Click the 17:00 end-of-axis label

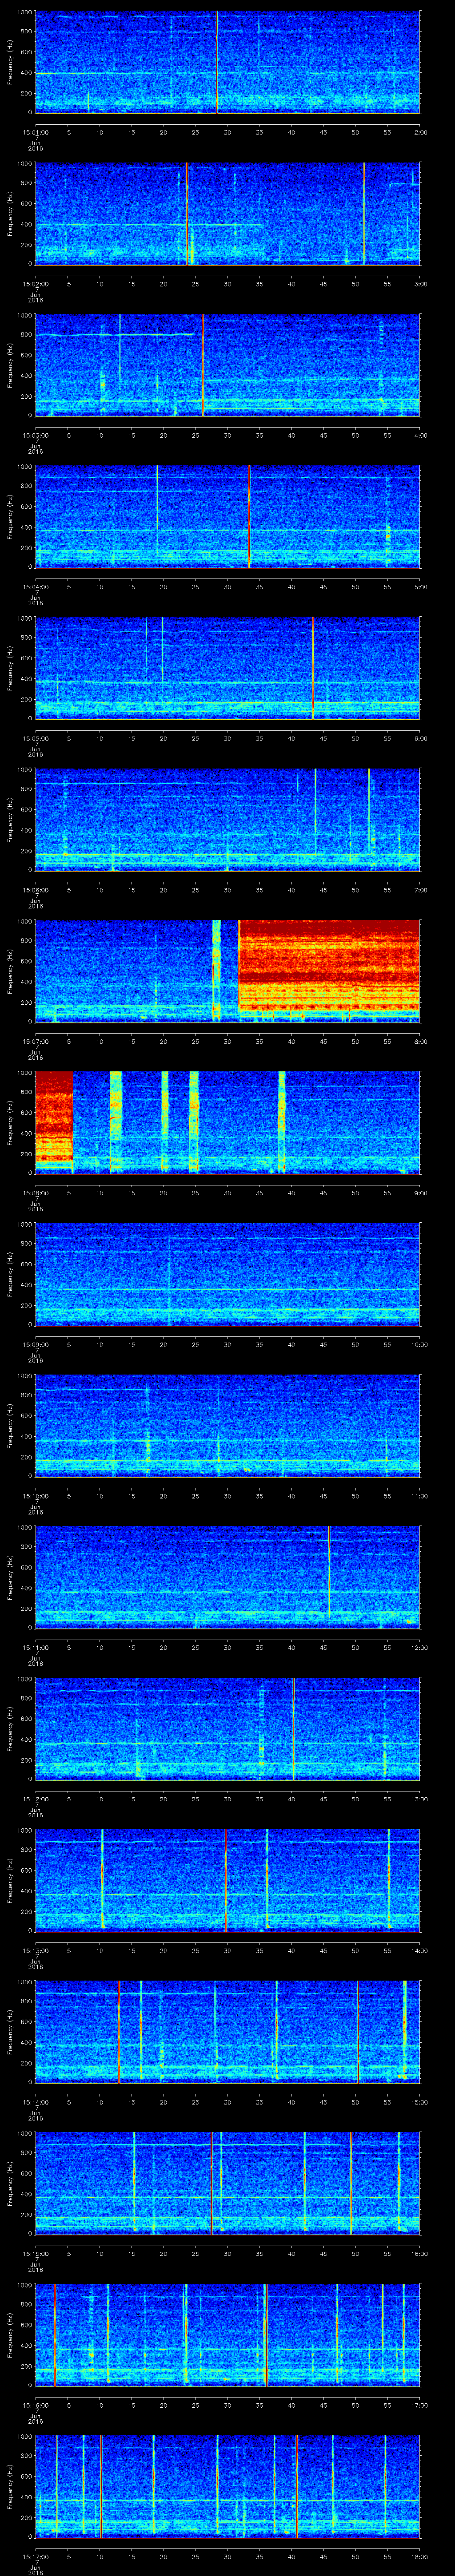[x=420, y=2404]
